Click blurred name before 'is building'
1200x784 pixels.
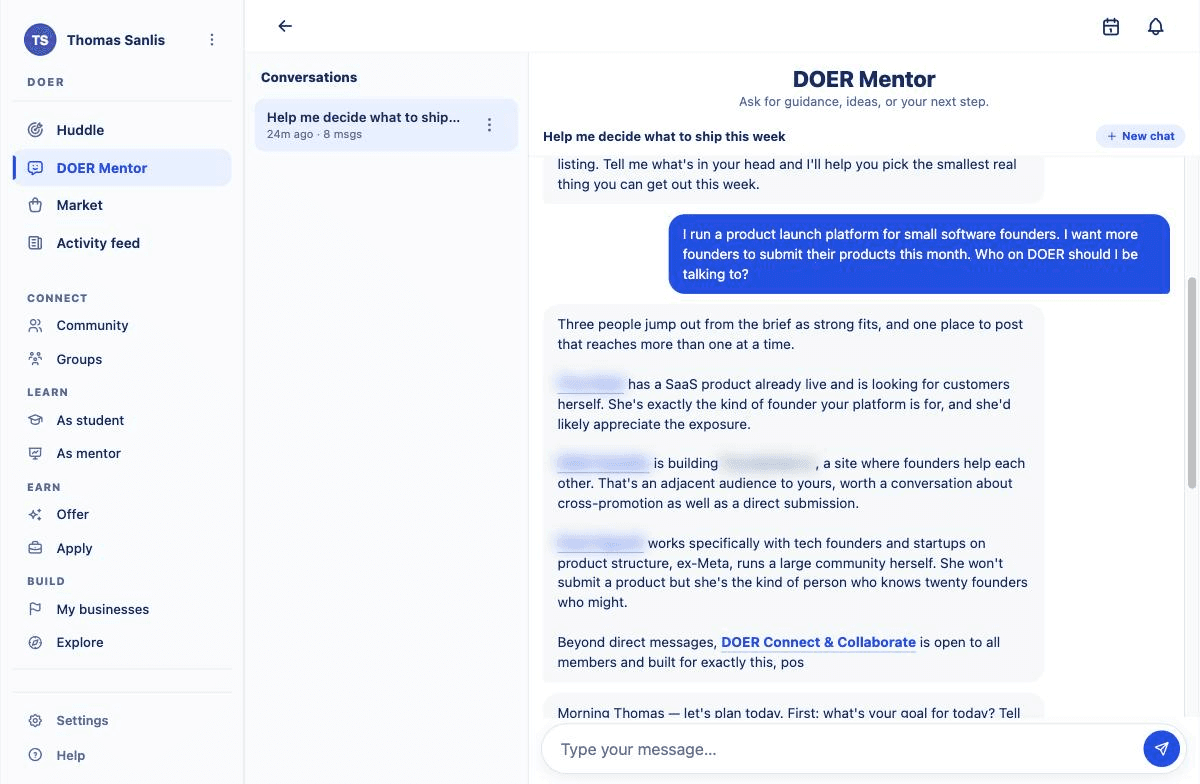point(603,463)
